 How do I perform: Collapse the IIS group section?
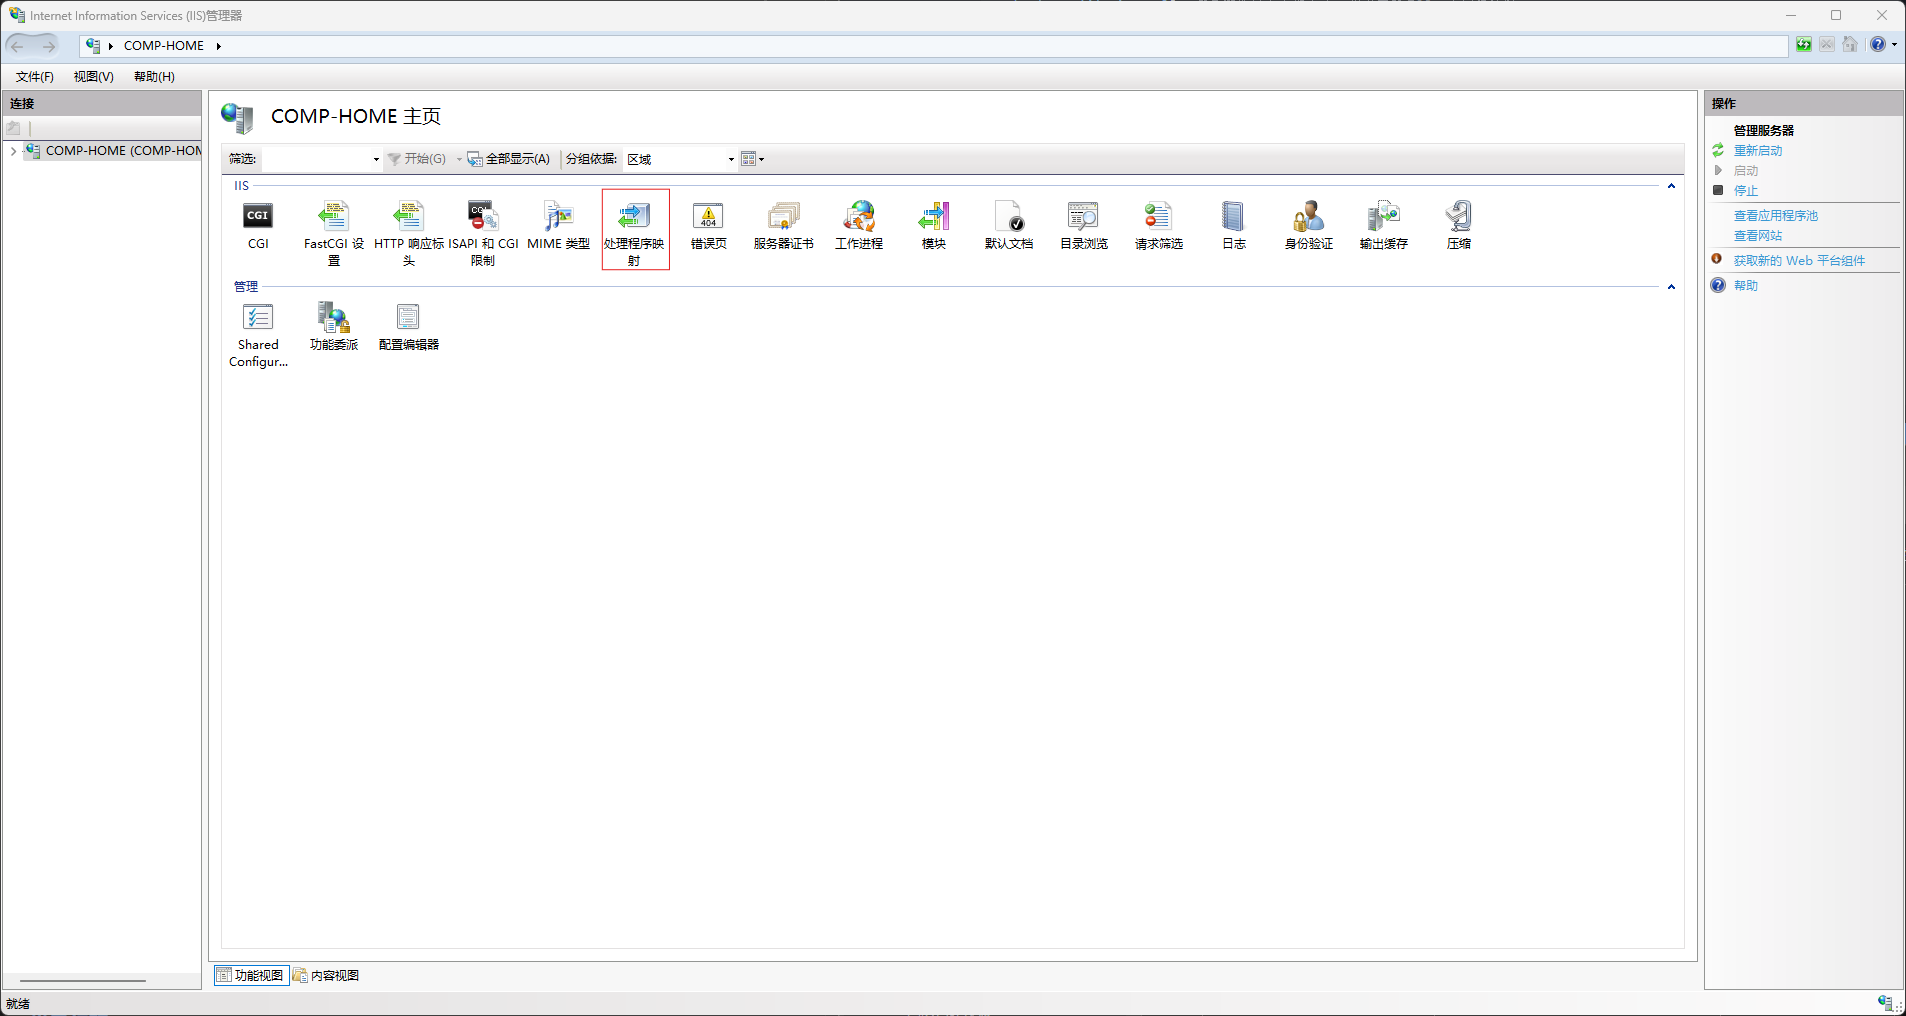pyautogui.click(x=1671, y=186)
